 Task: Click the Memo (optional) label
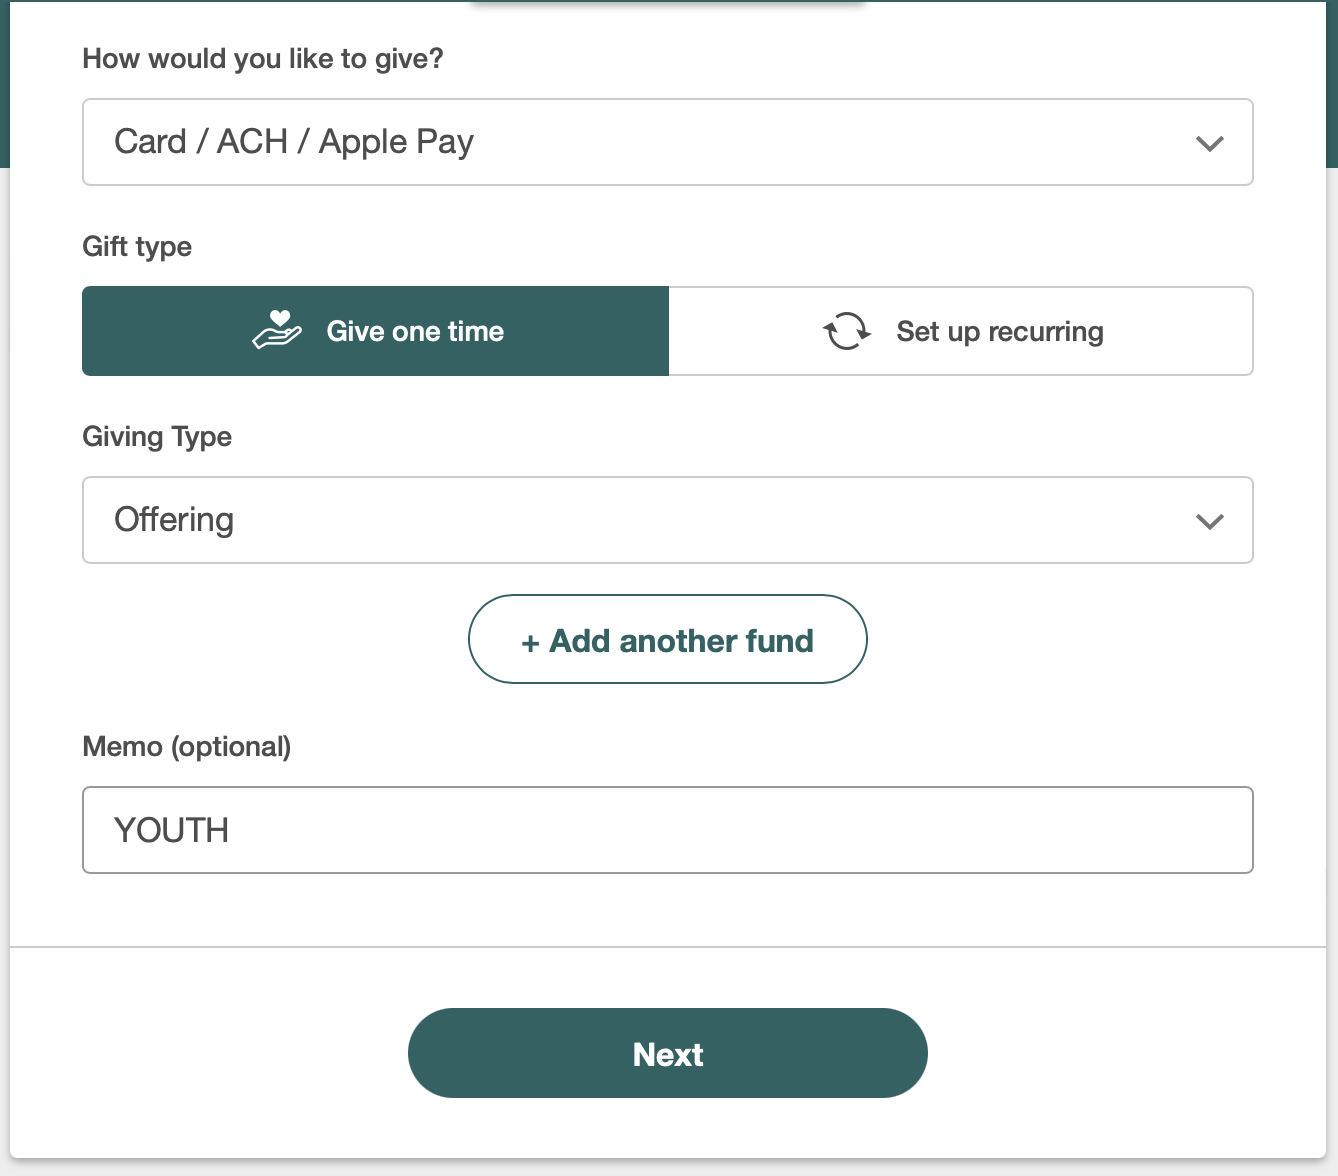point(186,747)
